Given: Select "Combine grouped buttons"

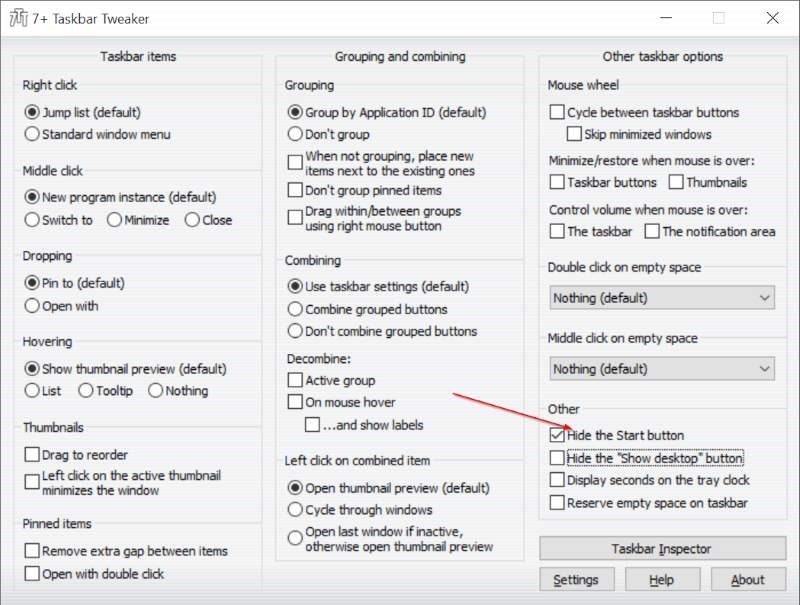Looking at the screenshot, I should click(295, 310).
